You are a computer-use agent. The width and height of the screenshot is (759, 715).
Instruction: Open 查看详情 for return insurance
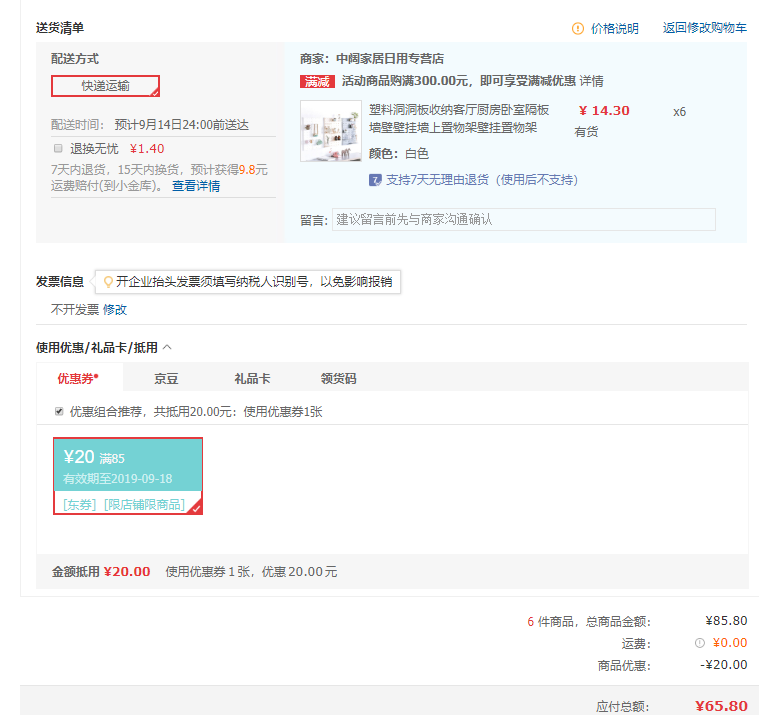[196, 186]
